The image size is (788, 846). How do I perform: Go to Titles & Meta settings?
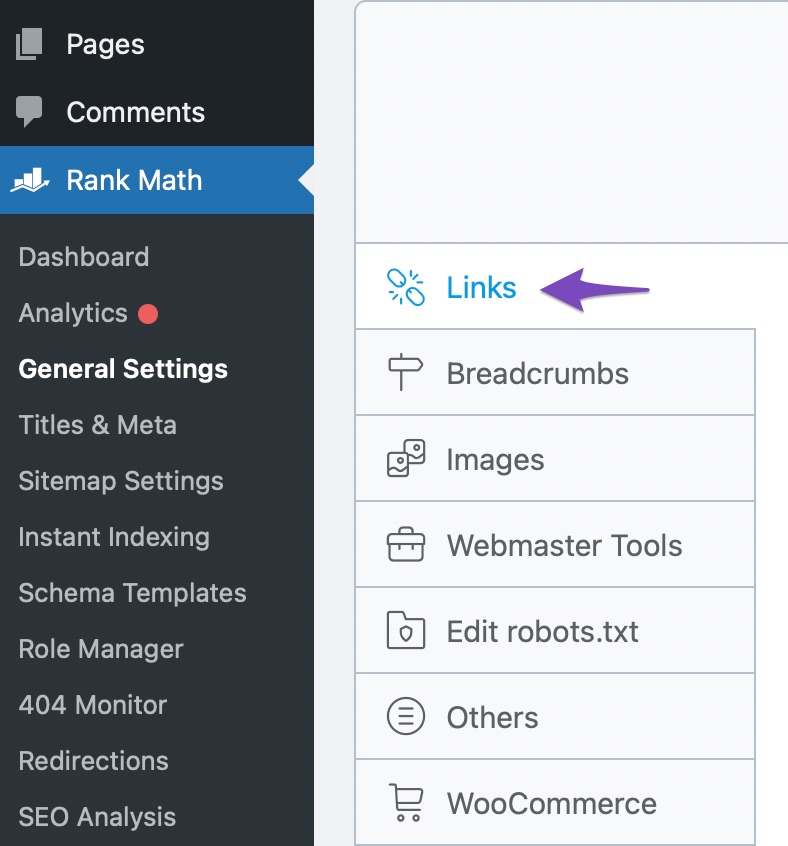(x=98, y=425)
